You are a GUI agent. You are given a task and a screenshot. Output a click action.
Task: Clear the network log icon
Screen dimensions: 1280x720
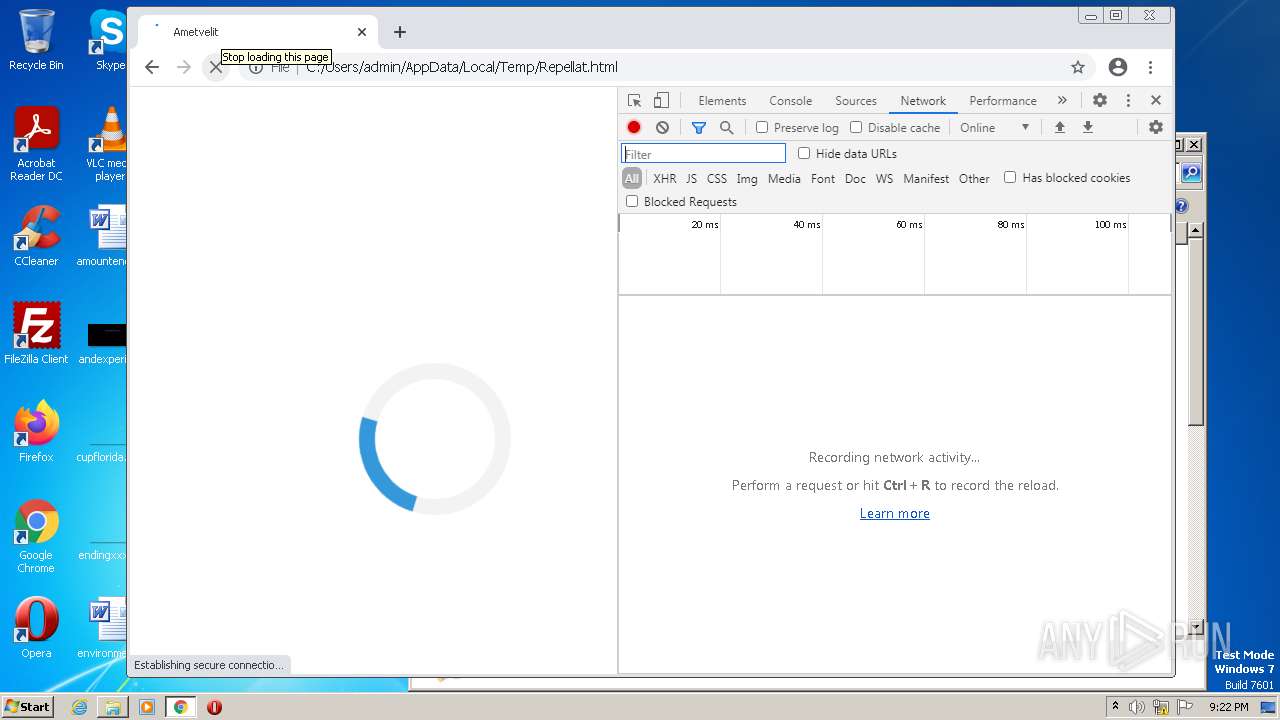662,127
